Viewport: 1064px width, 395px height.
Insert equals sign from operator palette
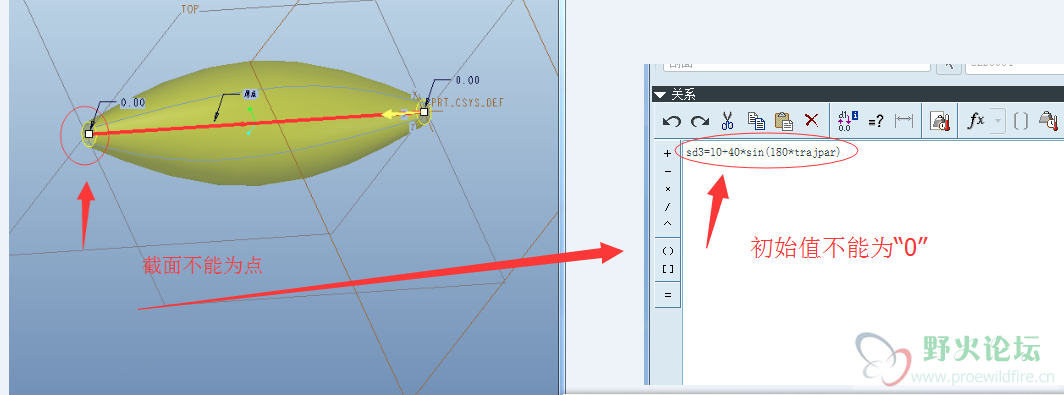pyautogui.click(x=668, y=295)
